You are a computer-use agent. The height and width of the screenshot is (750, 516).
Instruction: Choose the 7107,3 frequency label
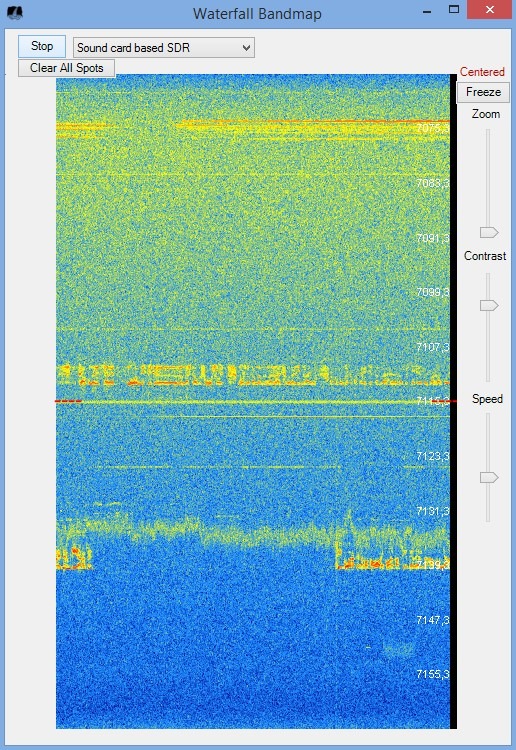[x=432, y=347]
